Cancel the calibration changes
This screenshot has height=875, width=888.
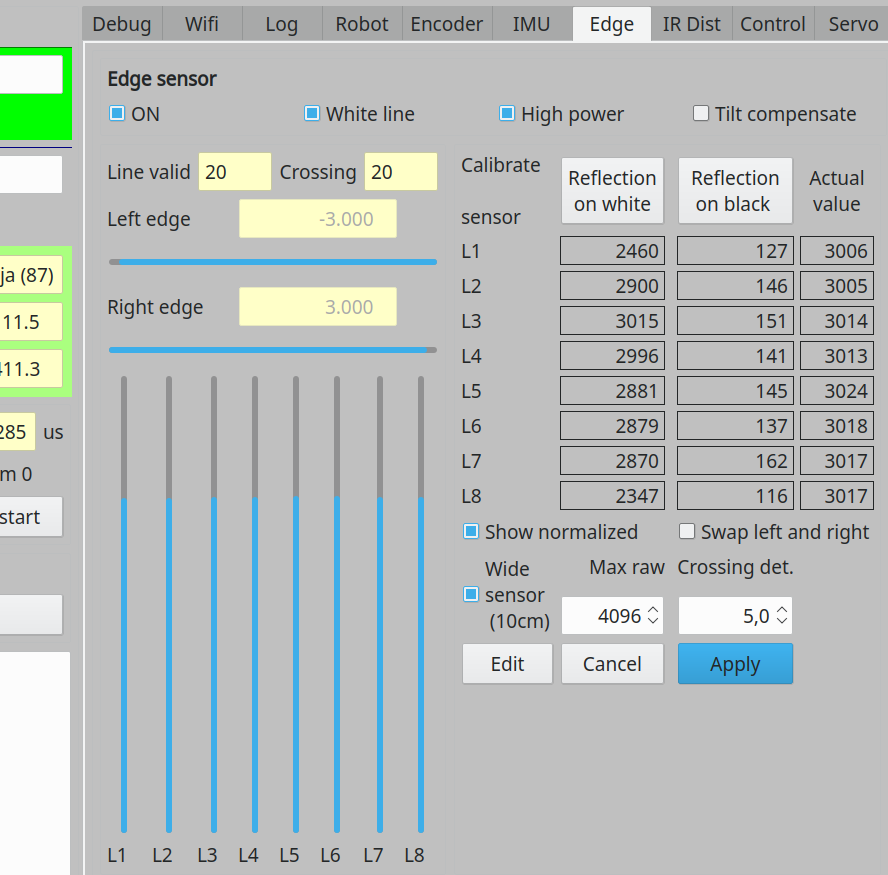[612, 663]
